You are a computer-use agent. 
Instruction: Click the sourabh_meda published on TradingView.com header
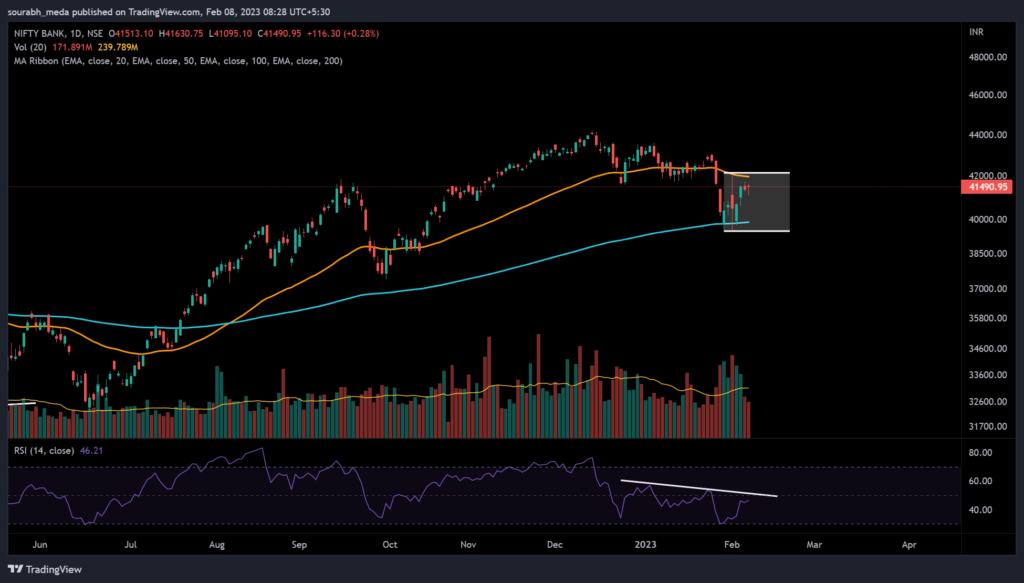pyautogui.click(x=168, y=12)
